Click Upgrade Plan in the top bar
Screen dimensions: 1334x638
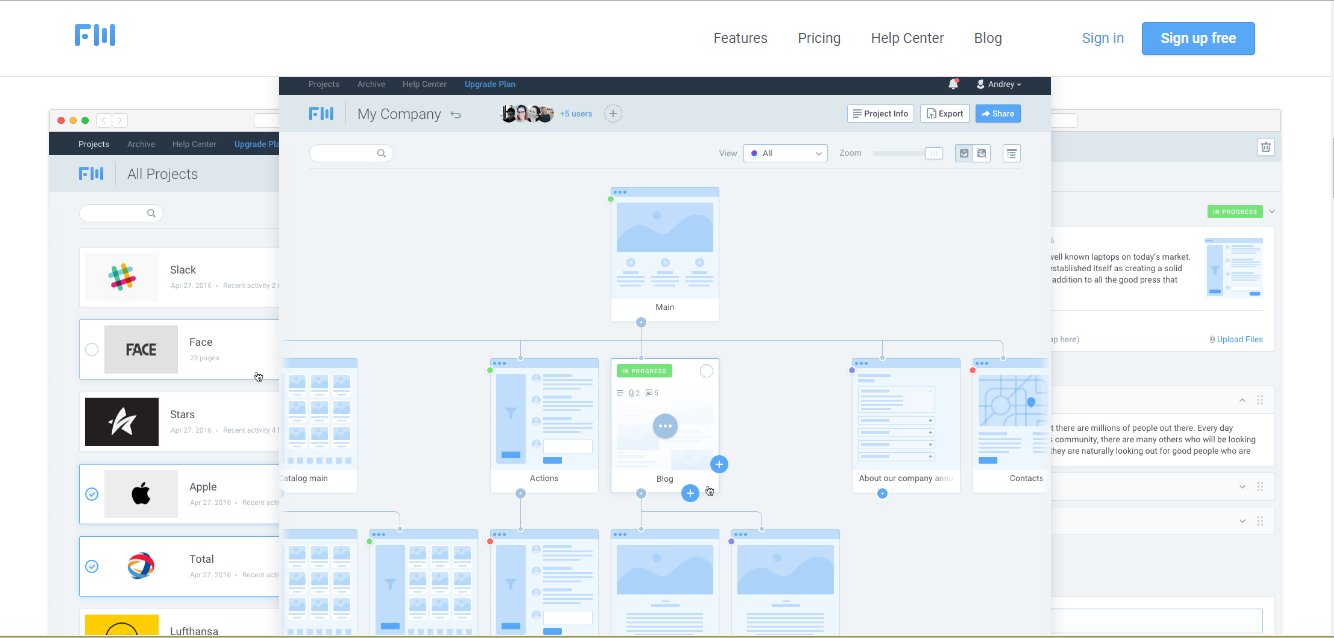click(x=490, y=84)
